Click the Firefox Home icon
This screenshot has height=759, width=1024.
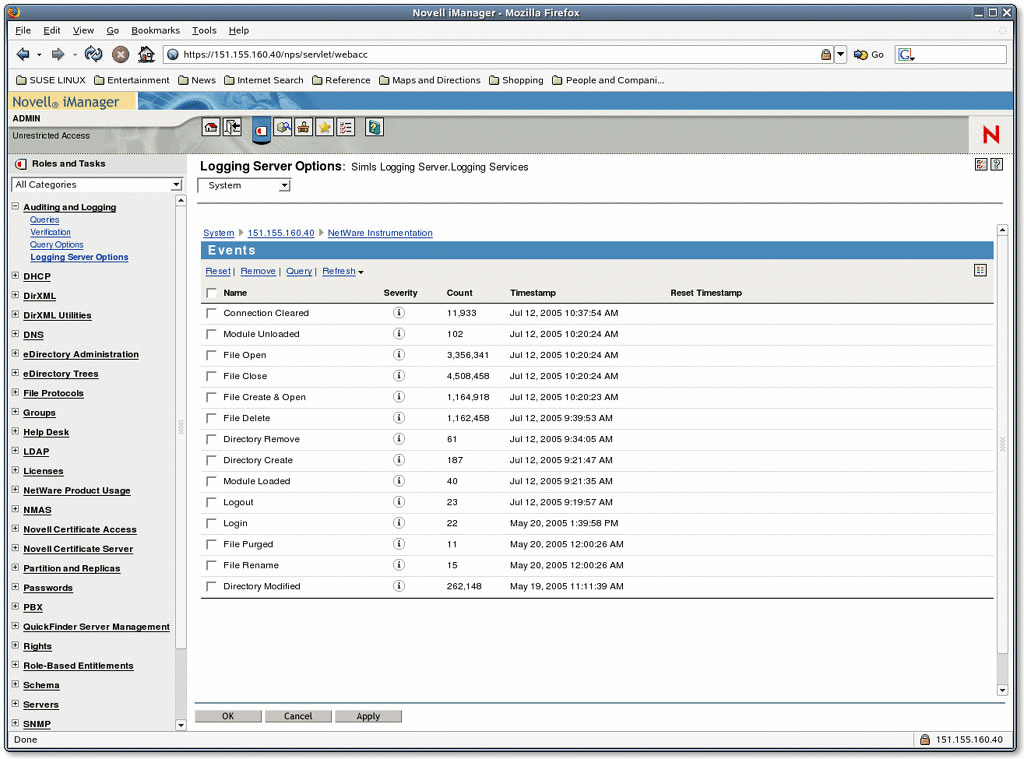click(x=146, y=54)
